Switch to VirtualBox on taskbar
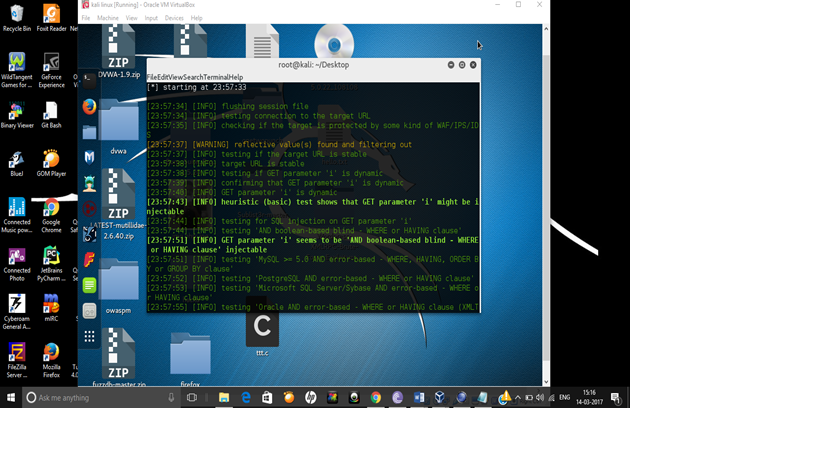This screenshot has height=460, width=819. 440,397
